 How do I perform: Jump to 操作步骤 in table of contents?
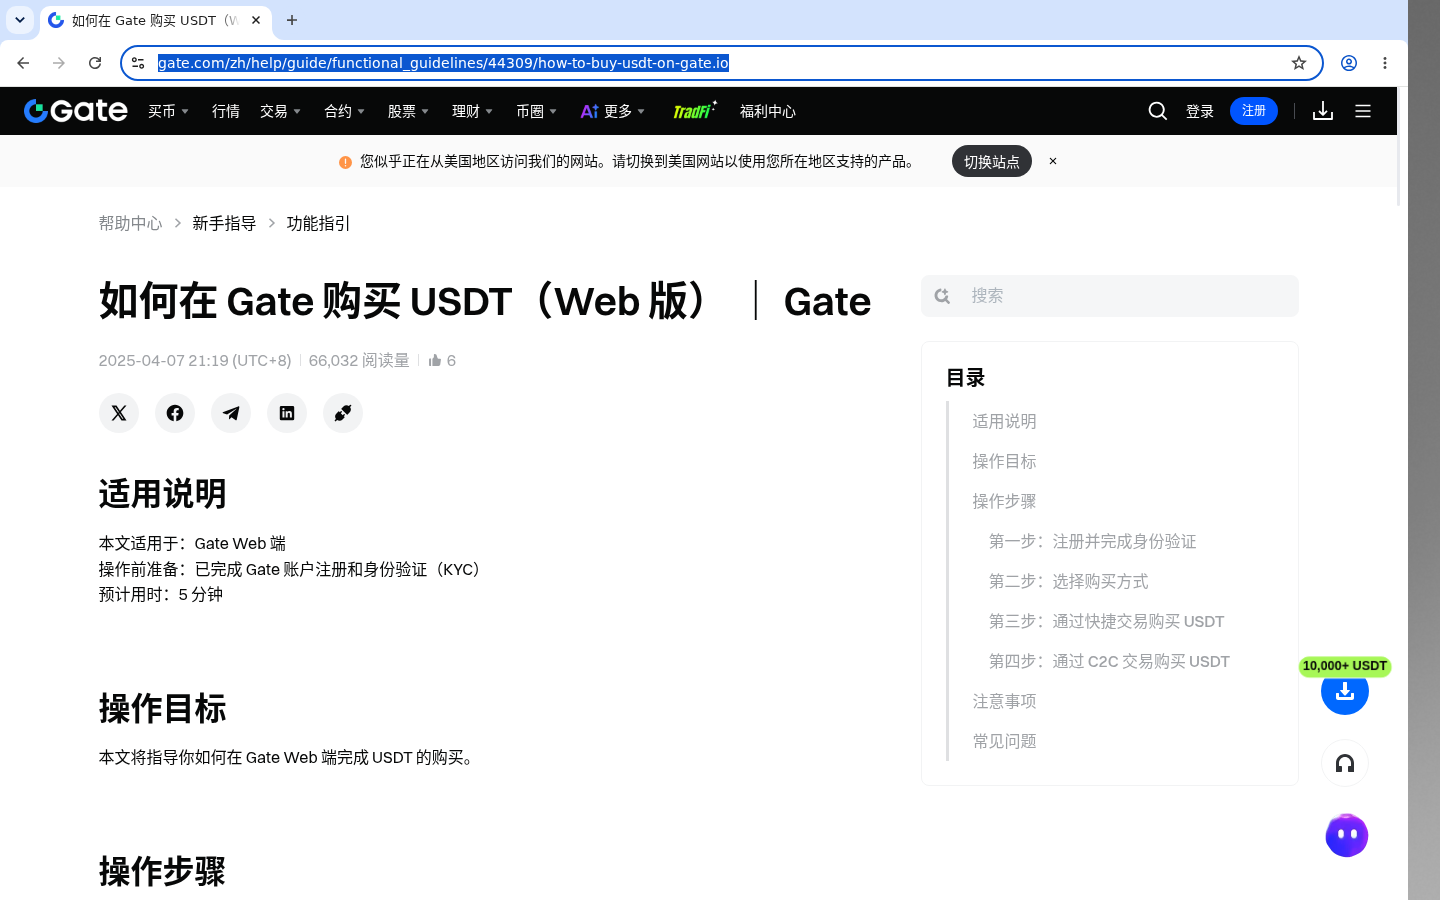click(1004, 501)
